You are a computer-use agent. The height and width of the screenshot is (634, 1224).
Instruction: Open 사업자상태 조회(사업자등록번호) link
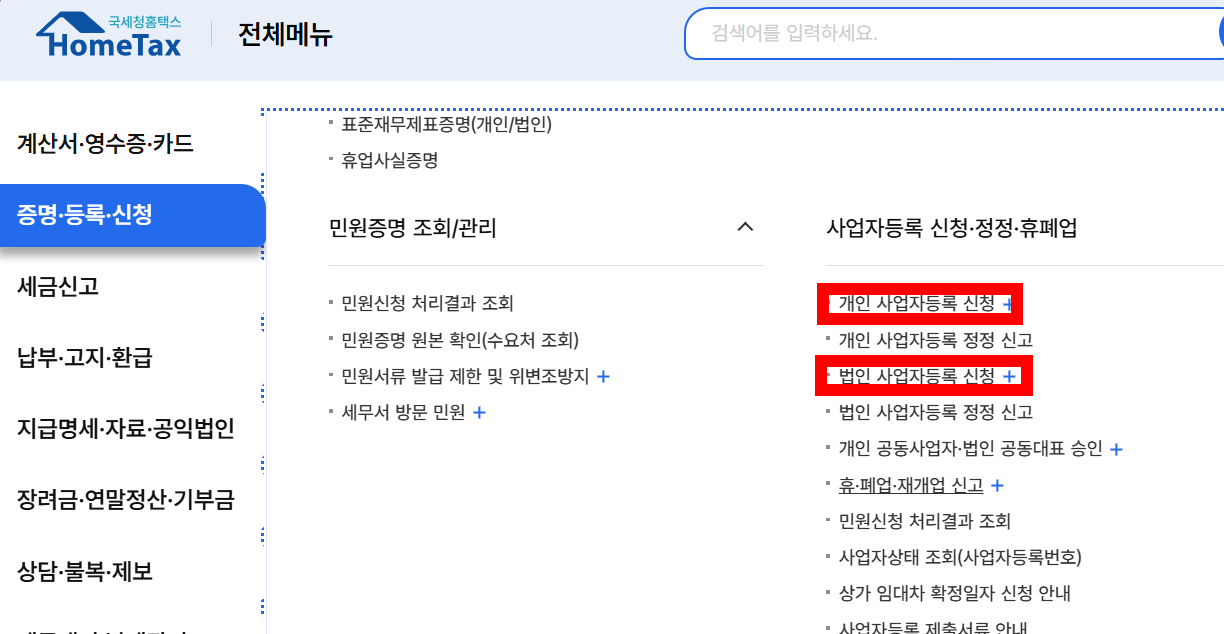tap(960, 557)
